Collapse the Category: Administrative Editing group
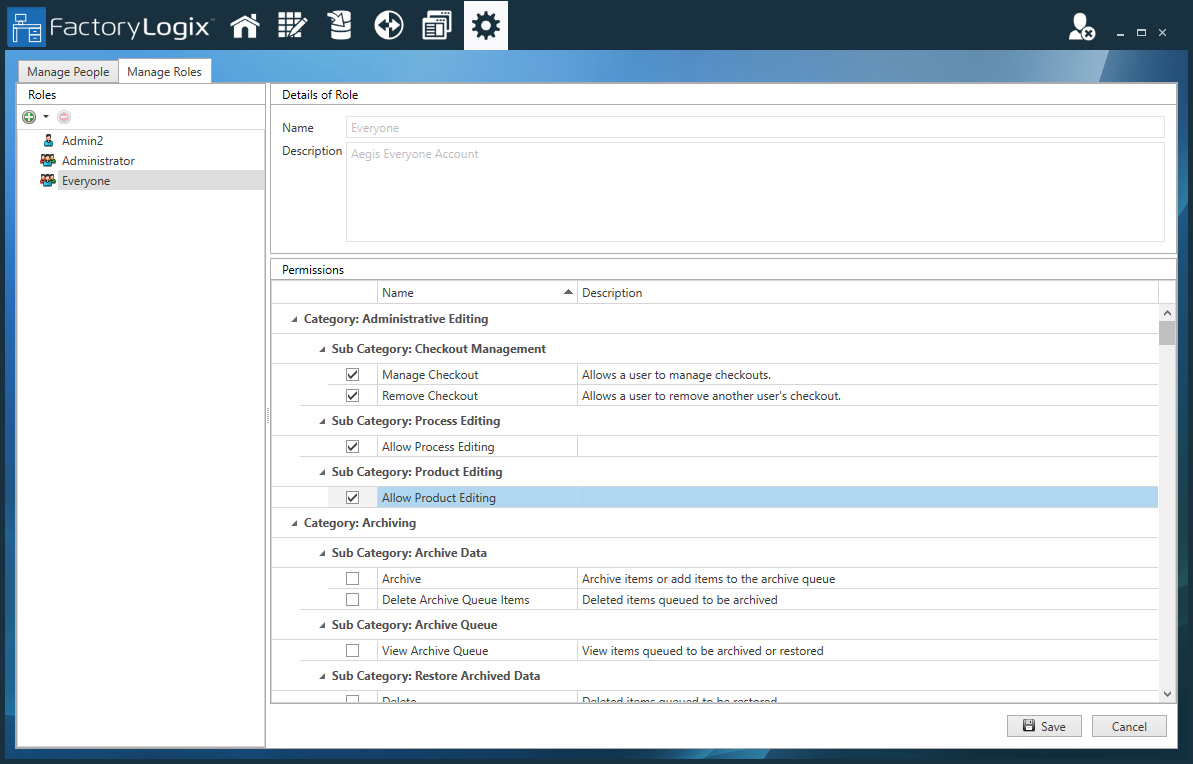This screenshot has width=1193, height=764. (x=294, y=318)
